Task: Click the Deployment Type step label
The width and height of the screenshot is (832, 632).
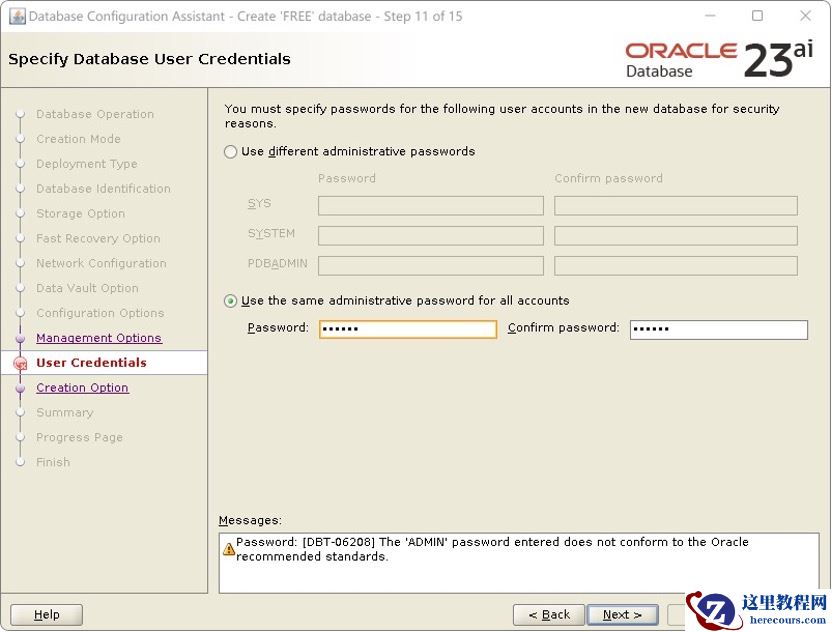Action: 87,164
